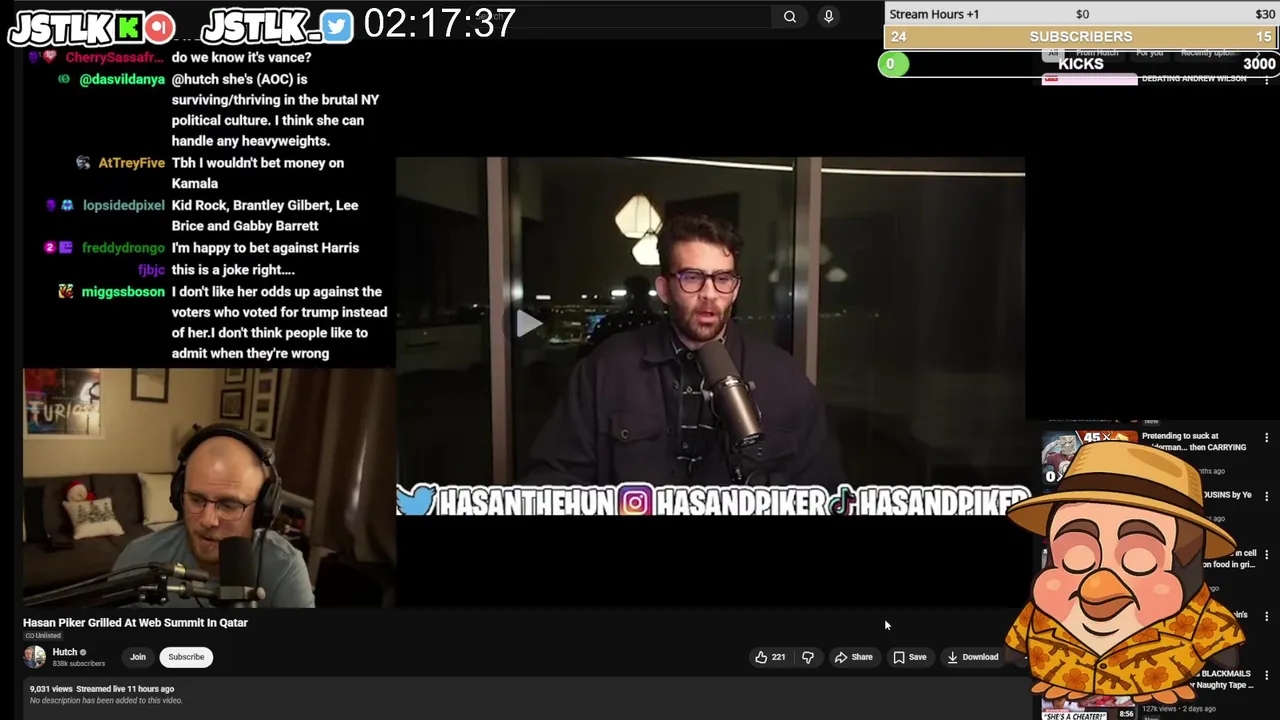
Task: Click the Join membership button
Action: 138,657
